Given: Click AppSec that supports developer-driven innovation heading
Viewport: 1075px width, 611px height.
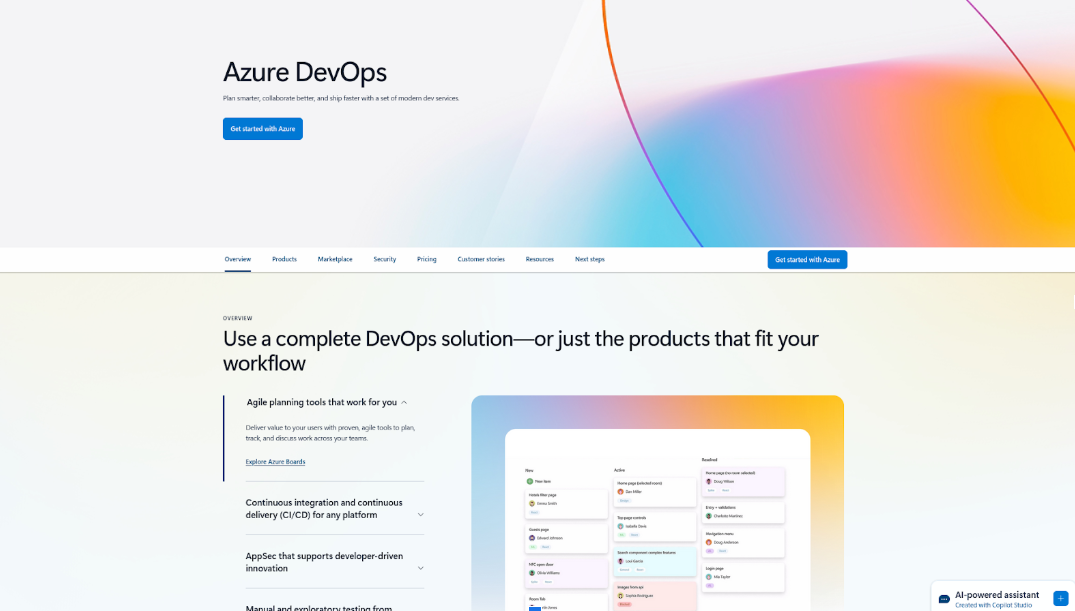Looking at the screenshot, I should tap(324, 562).
